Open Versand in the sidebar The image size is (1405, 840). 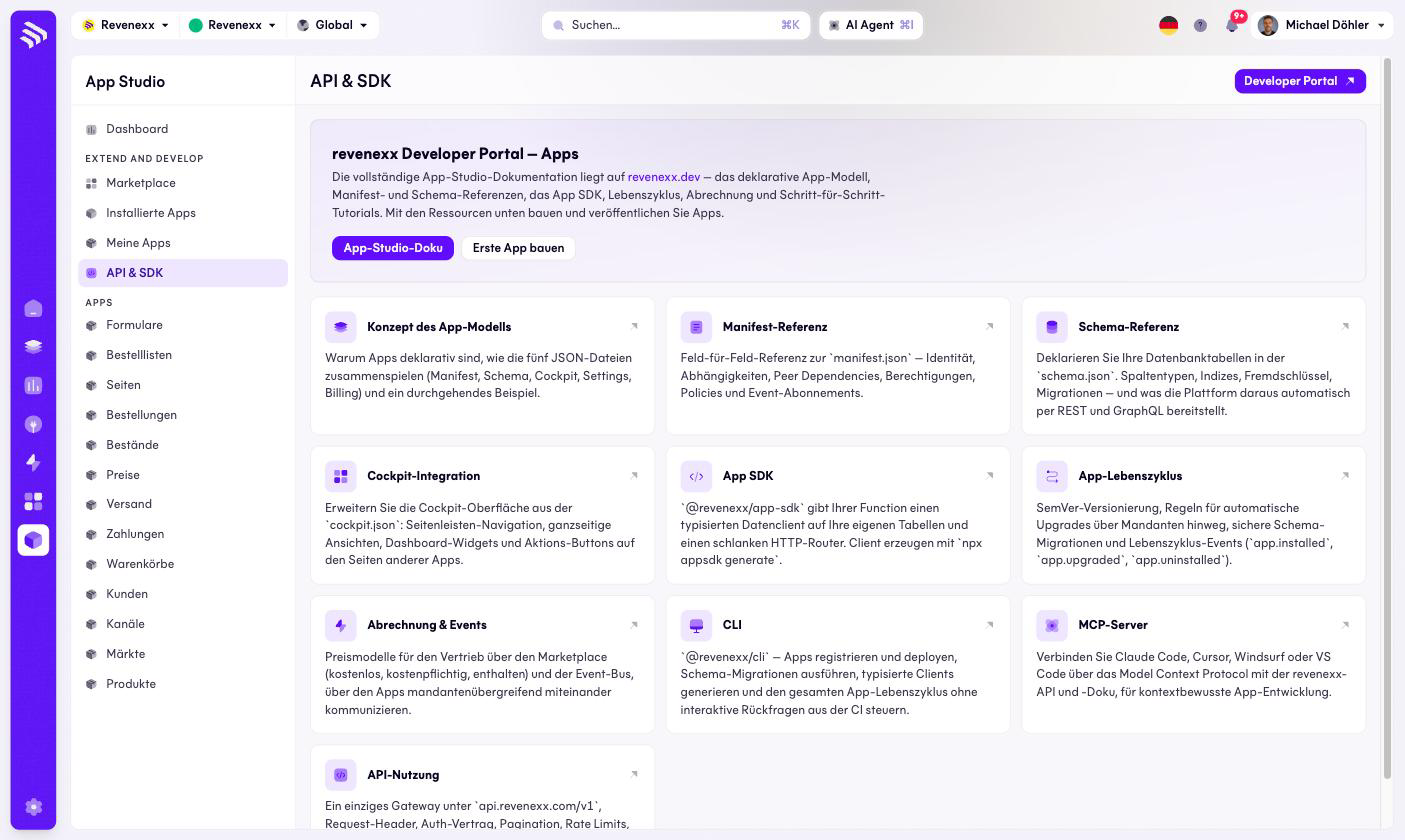pyautogui.click(x=183, y=504)
